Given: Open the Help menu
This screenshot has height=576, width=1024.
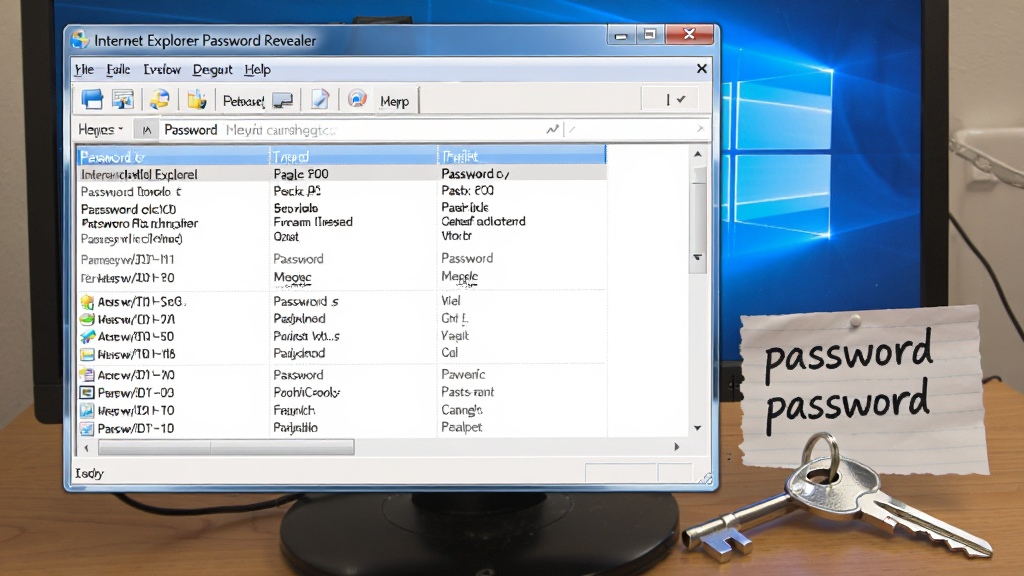Looking at the screenshot, I should pyautogui.click(x=257, y=69).
